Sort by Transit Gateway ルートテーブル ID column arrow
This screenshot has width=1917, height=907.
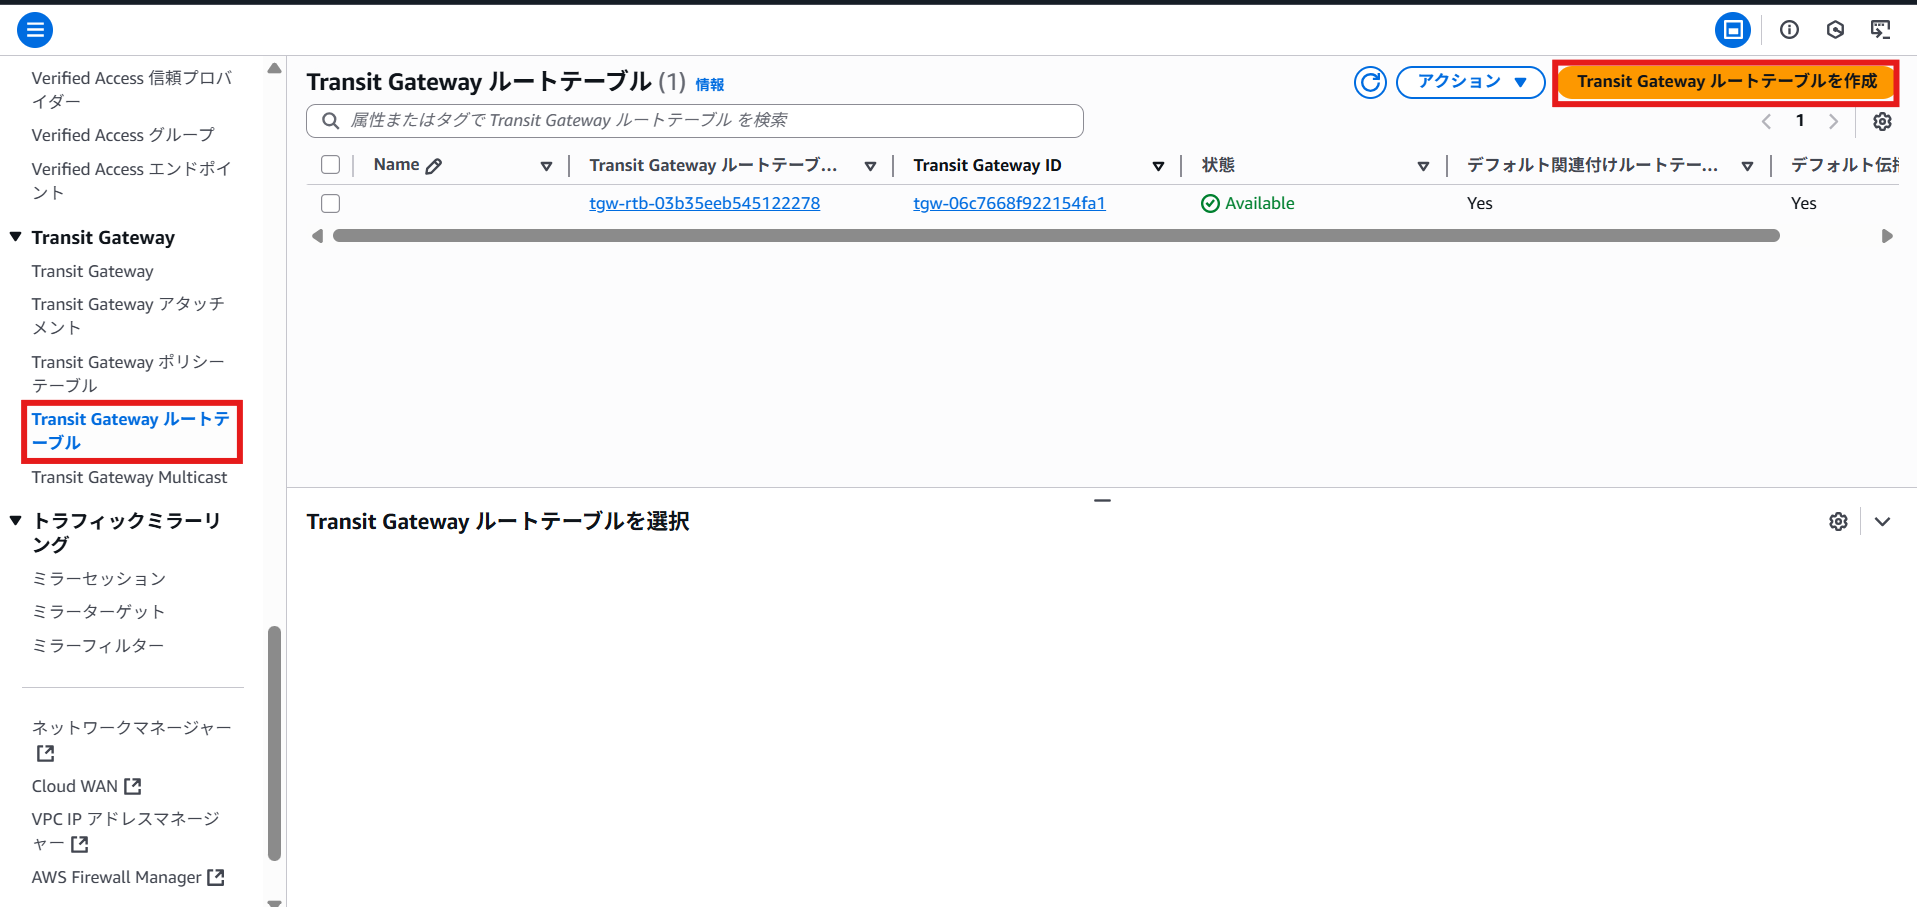coord(870,166)
